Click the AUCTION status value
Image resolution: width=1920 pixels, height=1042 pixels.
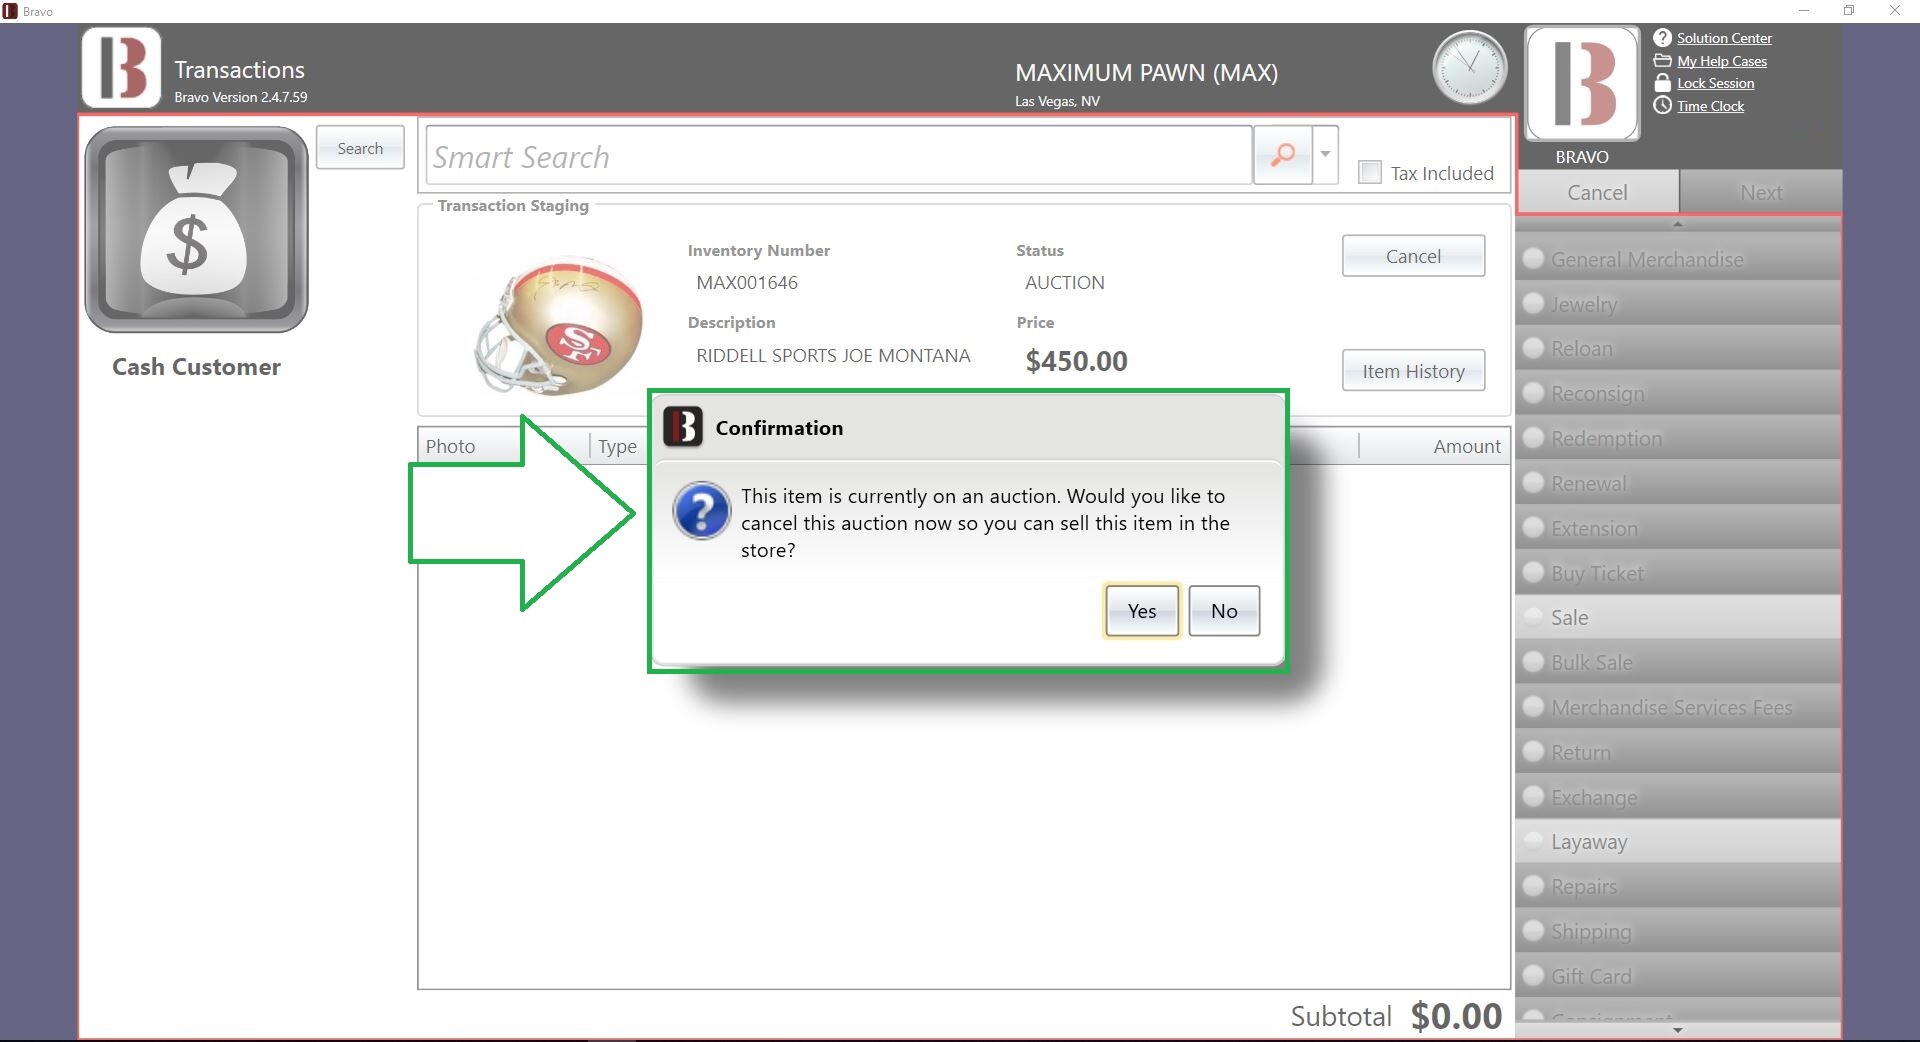[x=1065, y=282]
